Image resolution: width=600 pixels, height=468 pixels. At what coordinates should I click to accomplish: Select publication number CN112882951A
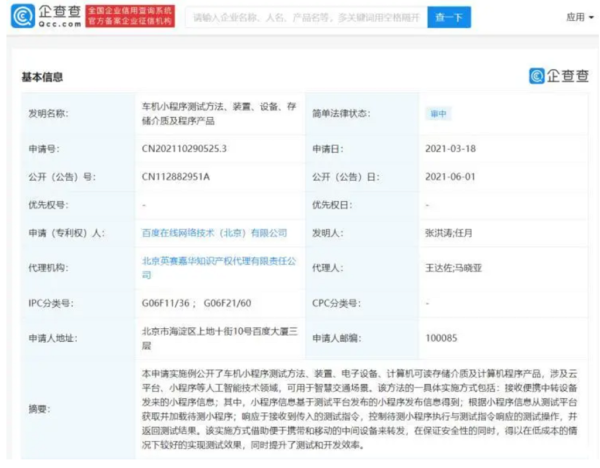[176, 177]
